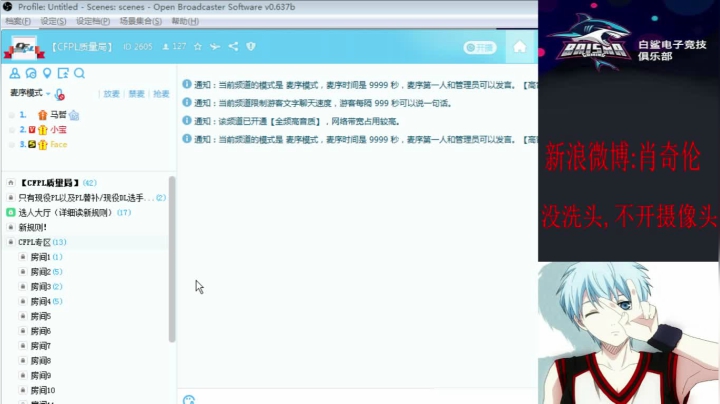The image size is (720, 404).
Task: Toggle the muted microphone icon
Action: (x=60, y=95)
